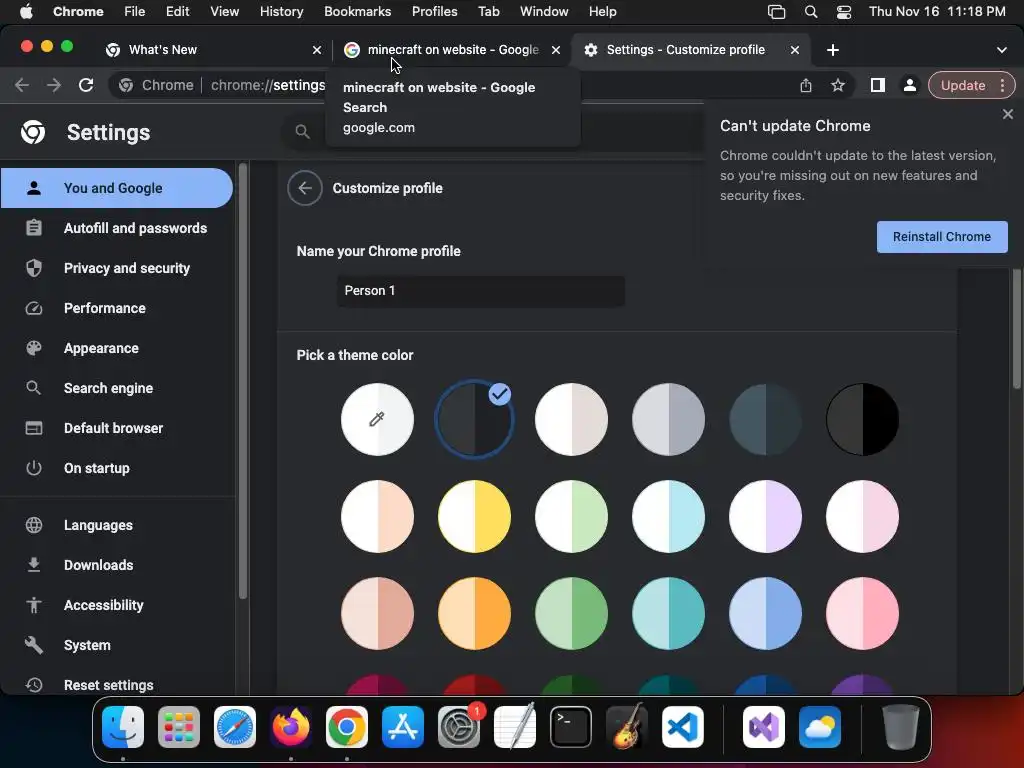Dismiss the Can't update Chrome popup

tap(1008, 114)
